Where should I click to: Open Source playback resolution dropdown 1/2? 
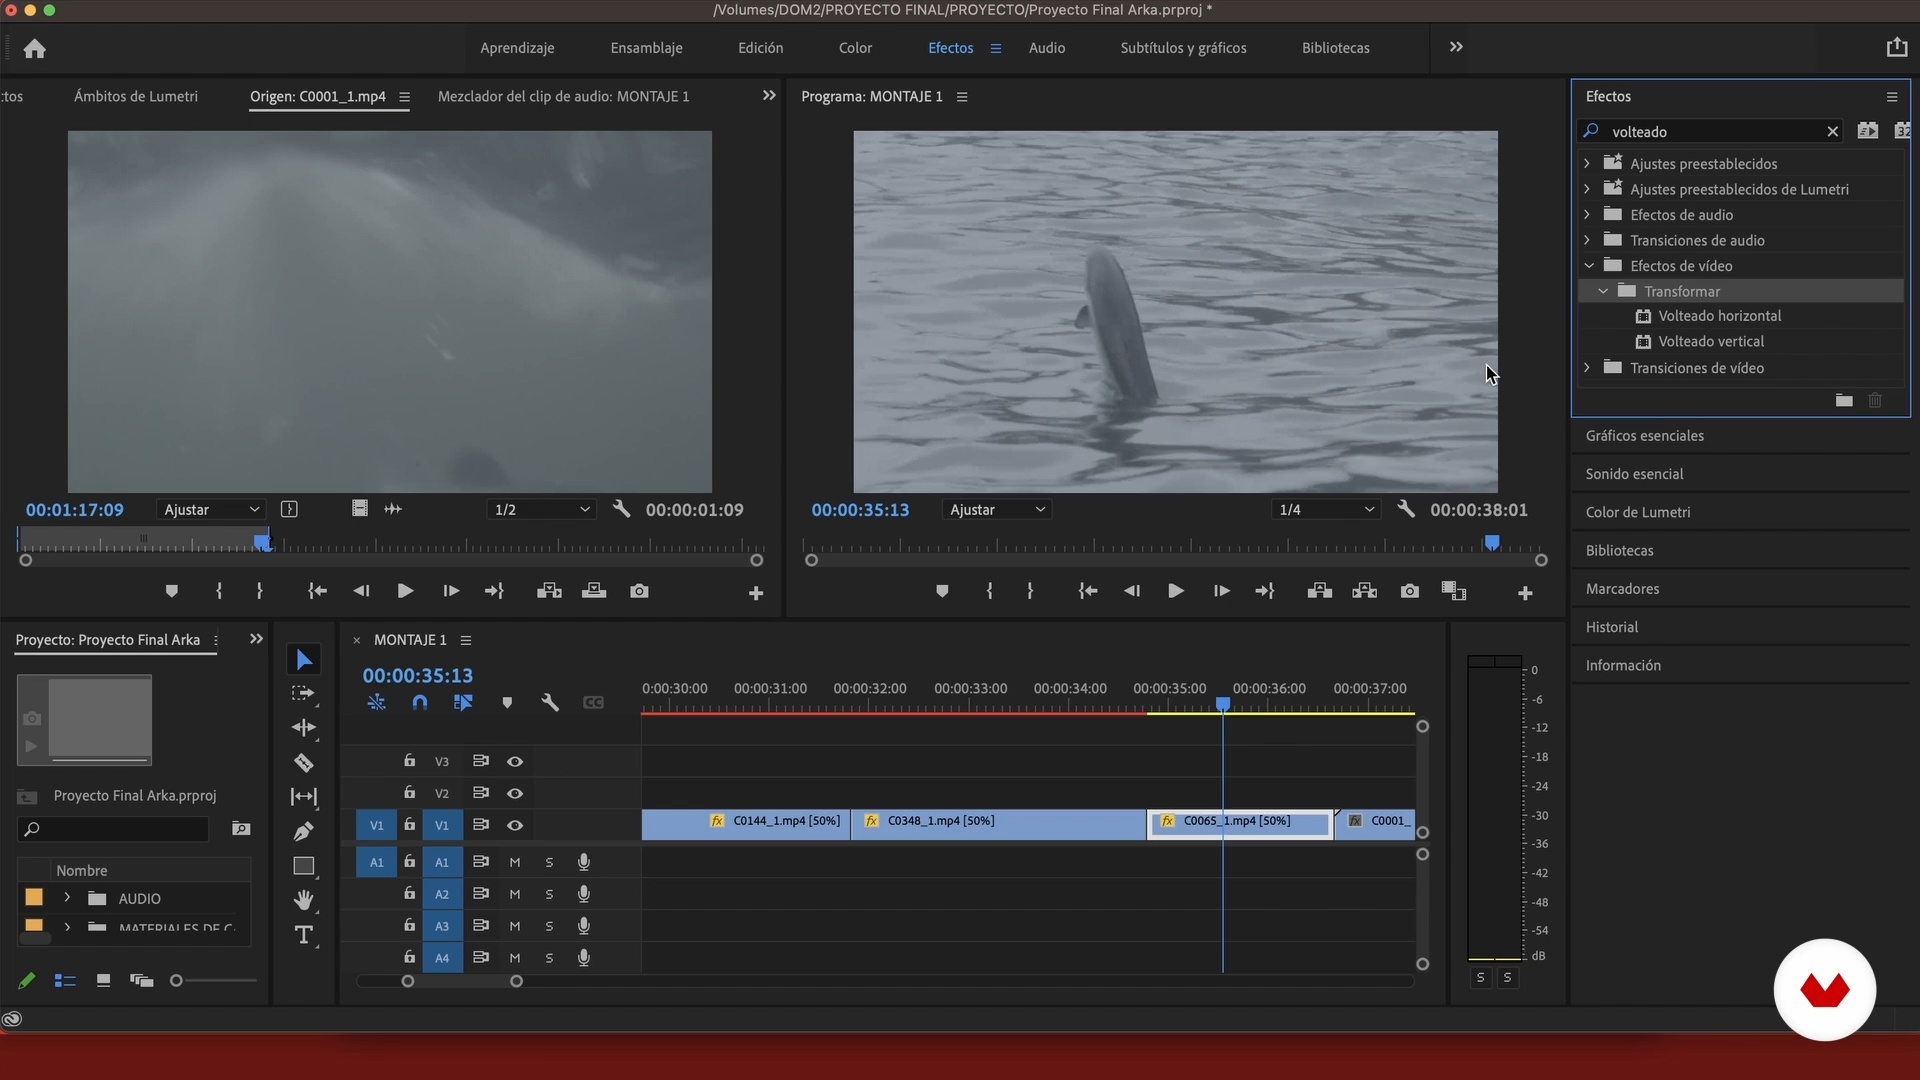(541, 509)
